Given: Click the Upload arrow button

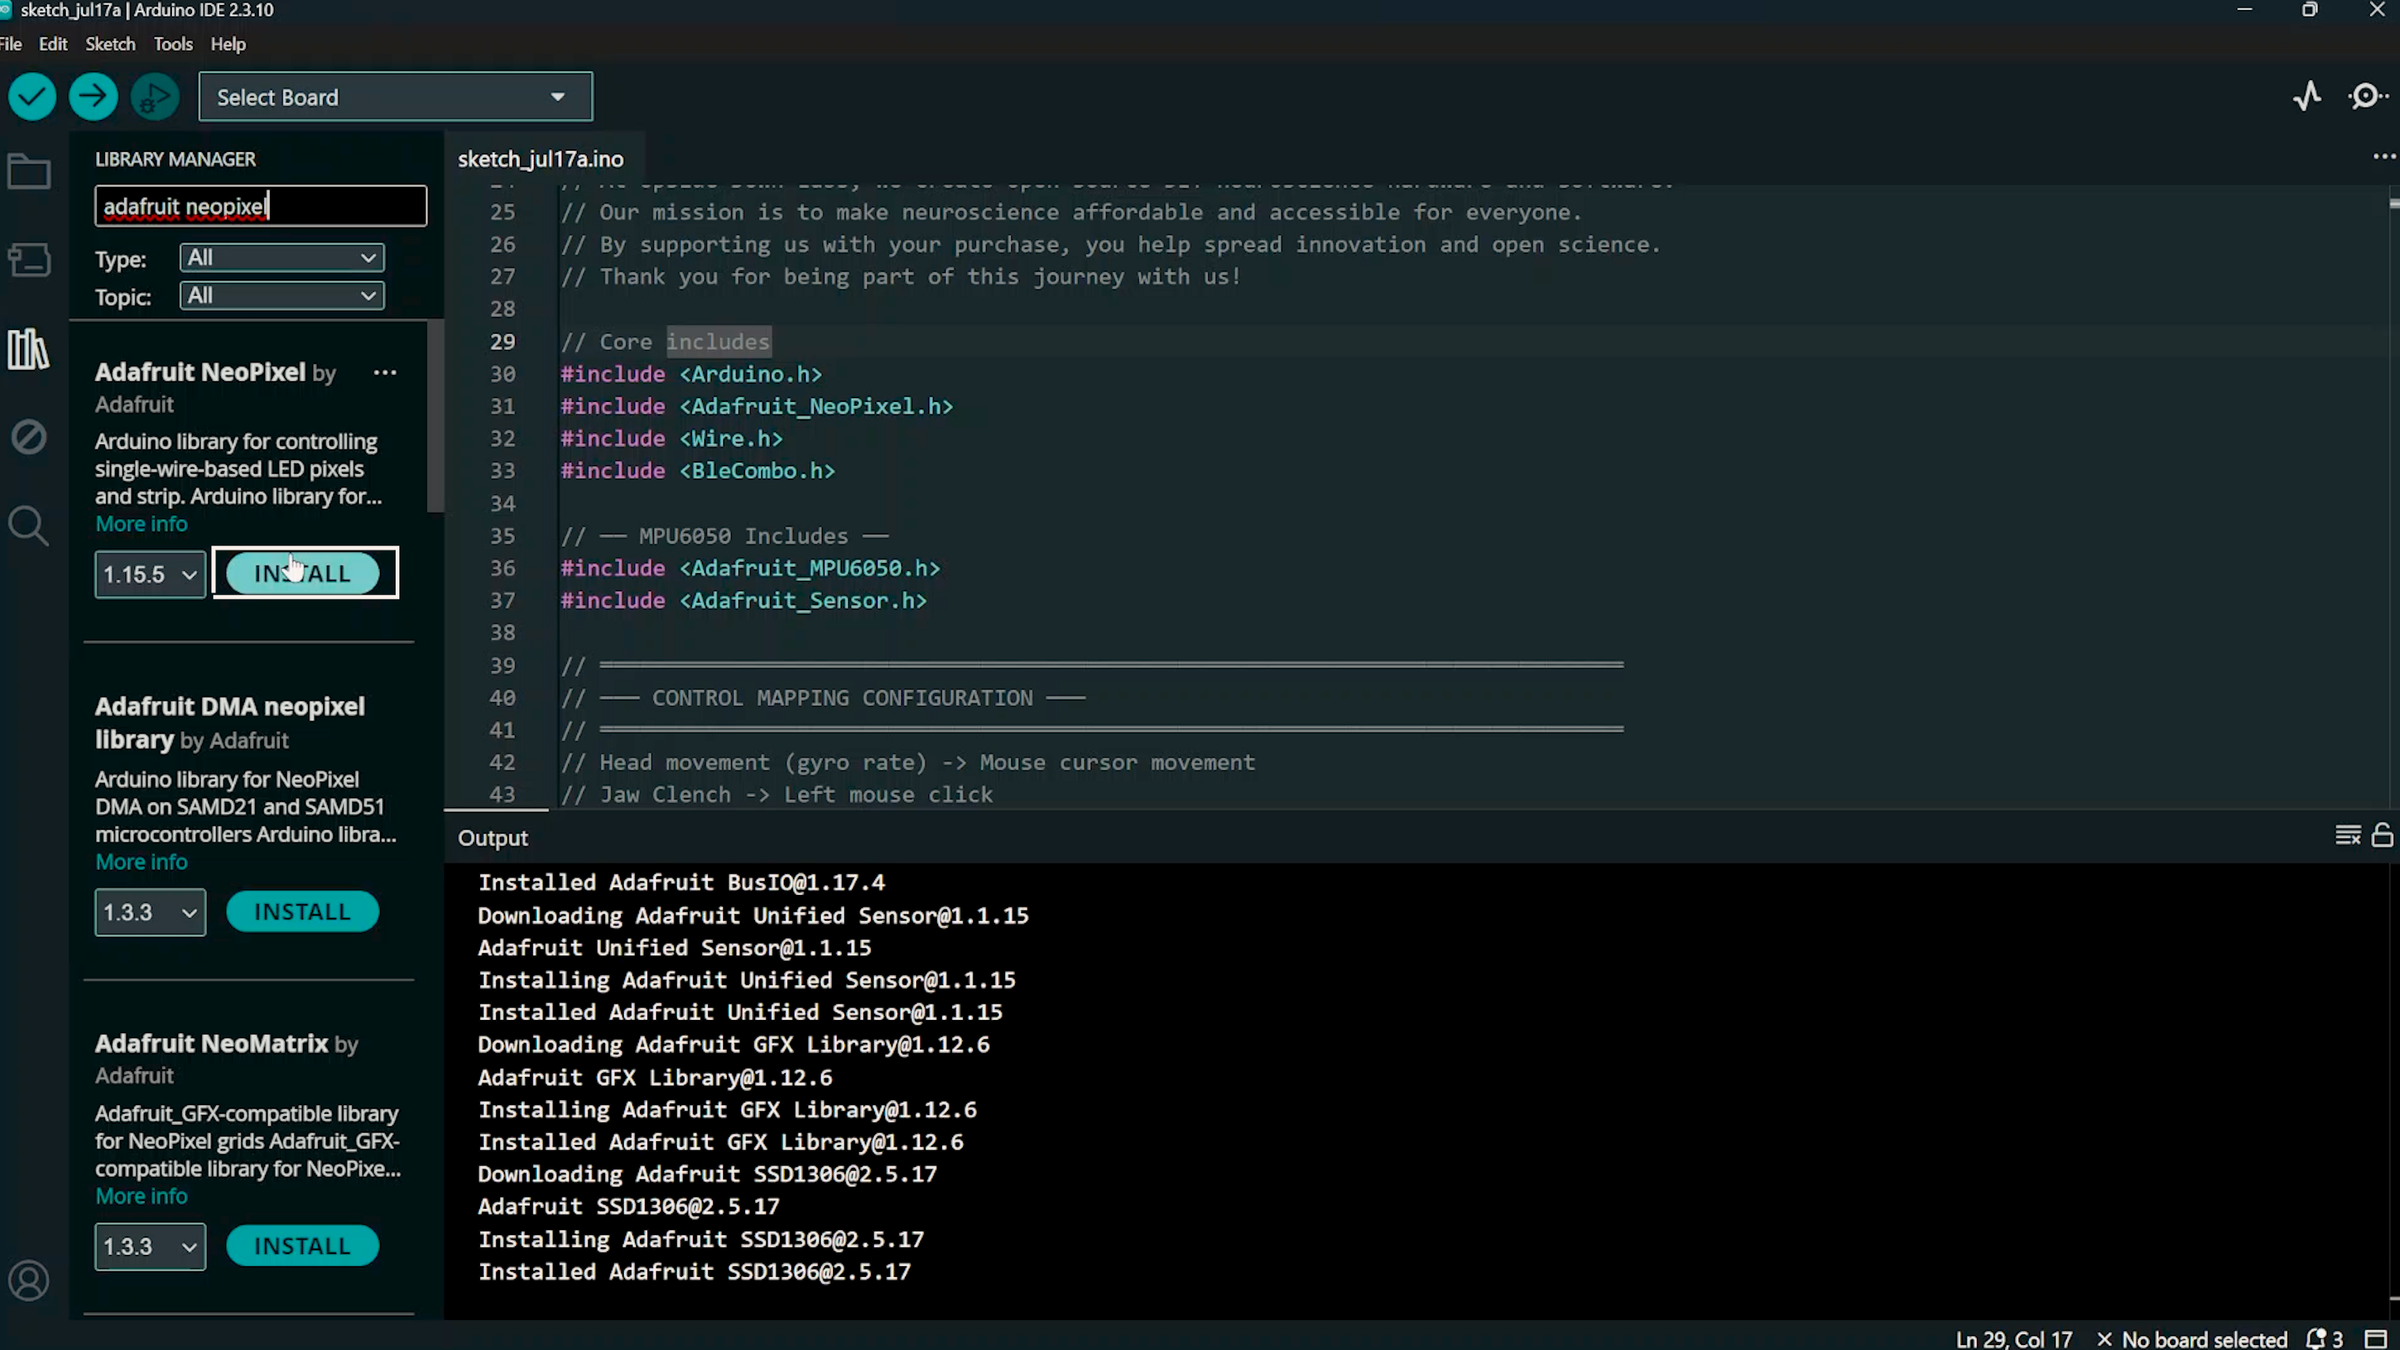Looking at the screenshot, I should coord(93,97).
